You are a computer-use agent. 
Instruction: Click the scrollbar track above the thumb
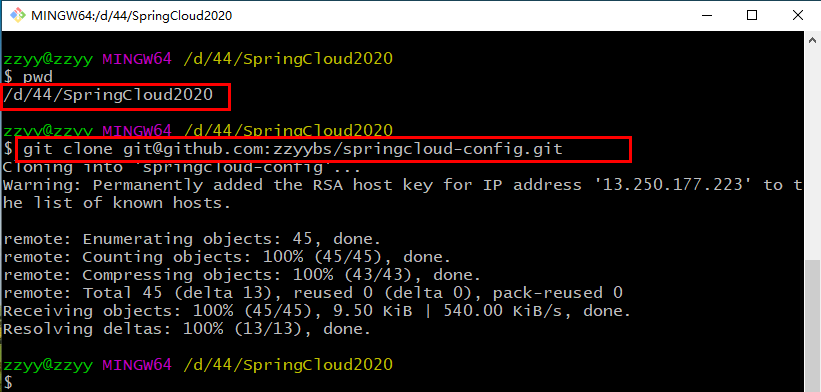click(812, 154)
